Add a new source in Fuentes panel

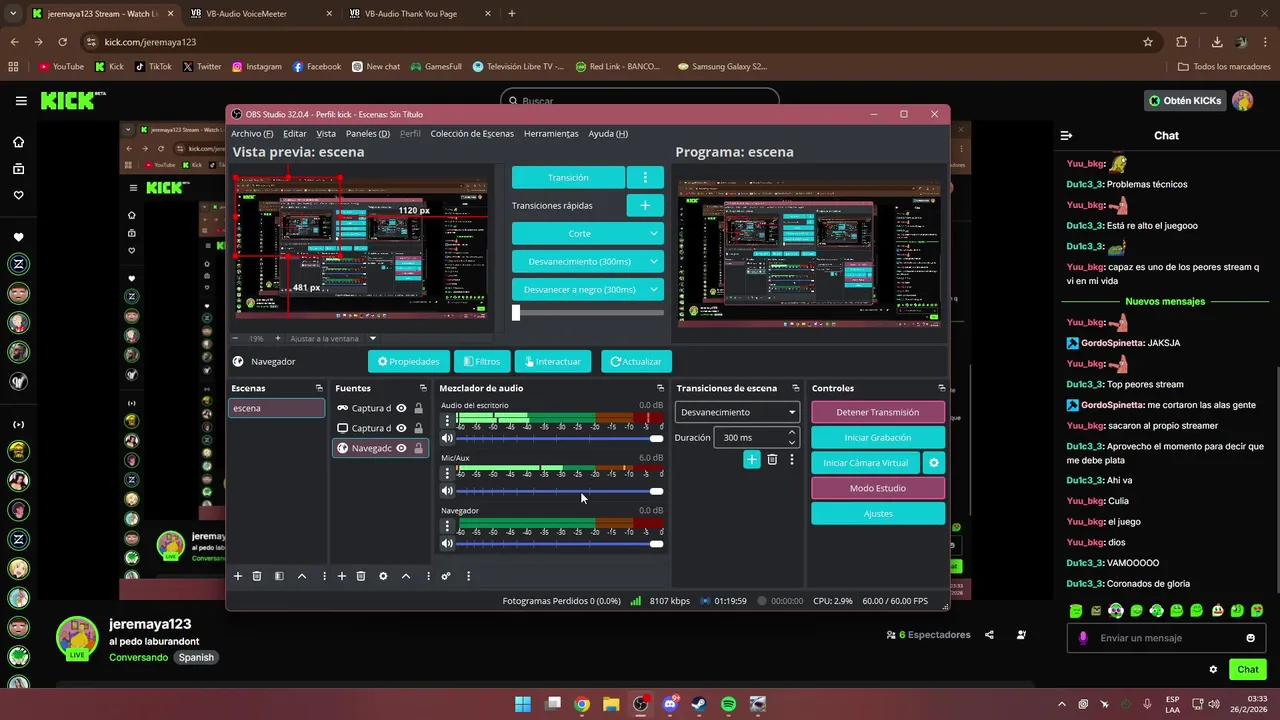coord(342,576)
